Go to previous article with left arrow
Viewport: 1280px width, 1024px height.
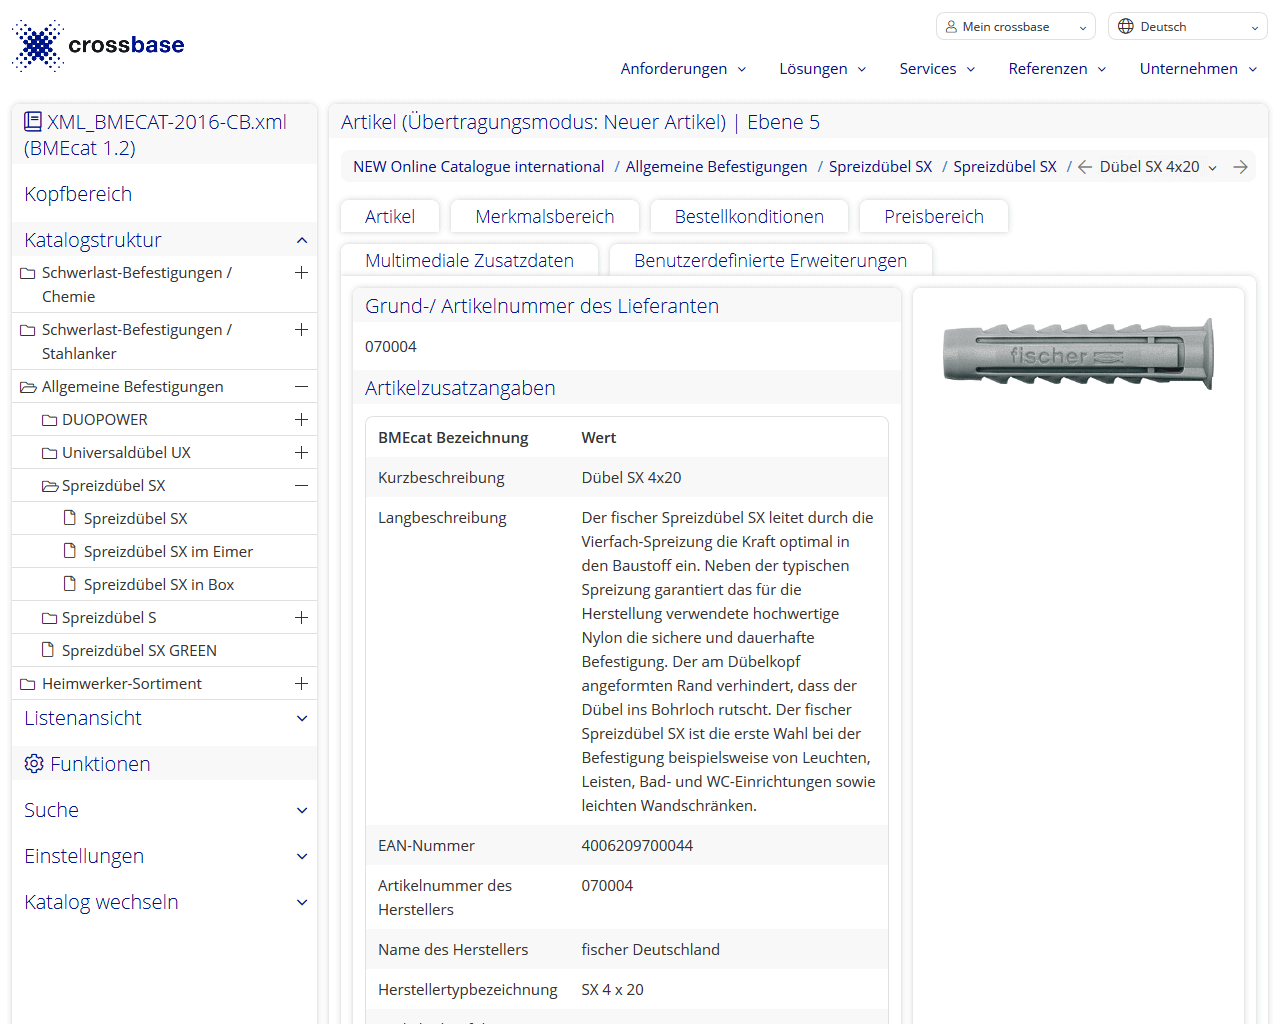click(1085, 167)
